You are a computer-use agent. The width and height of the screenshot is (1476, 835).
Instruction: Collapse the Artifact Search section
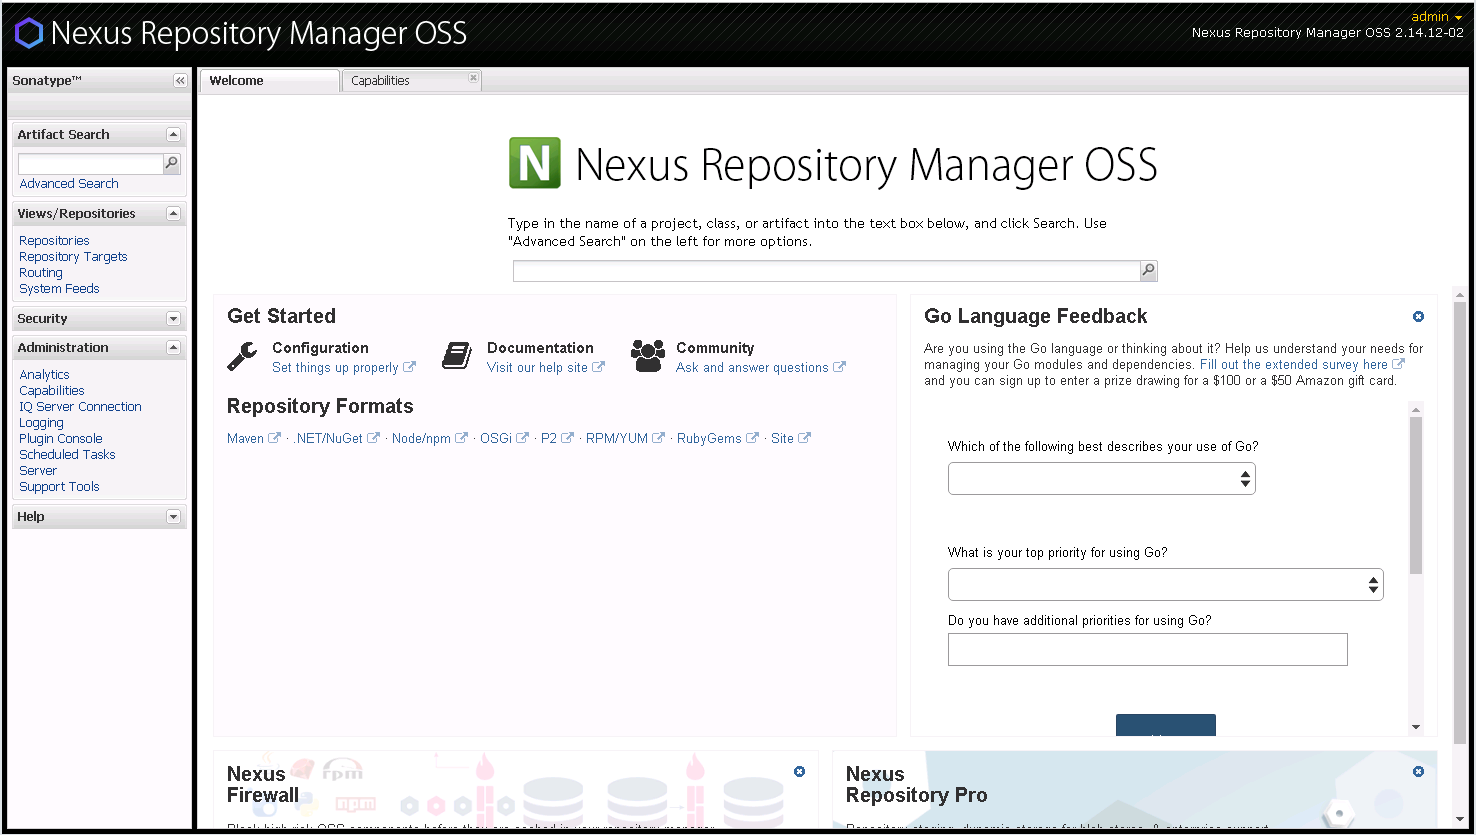(x=173, y=134)
